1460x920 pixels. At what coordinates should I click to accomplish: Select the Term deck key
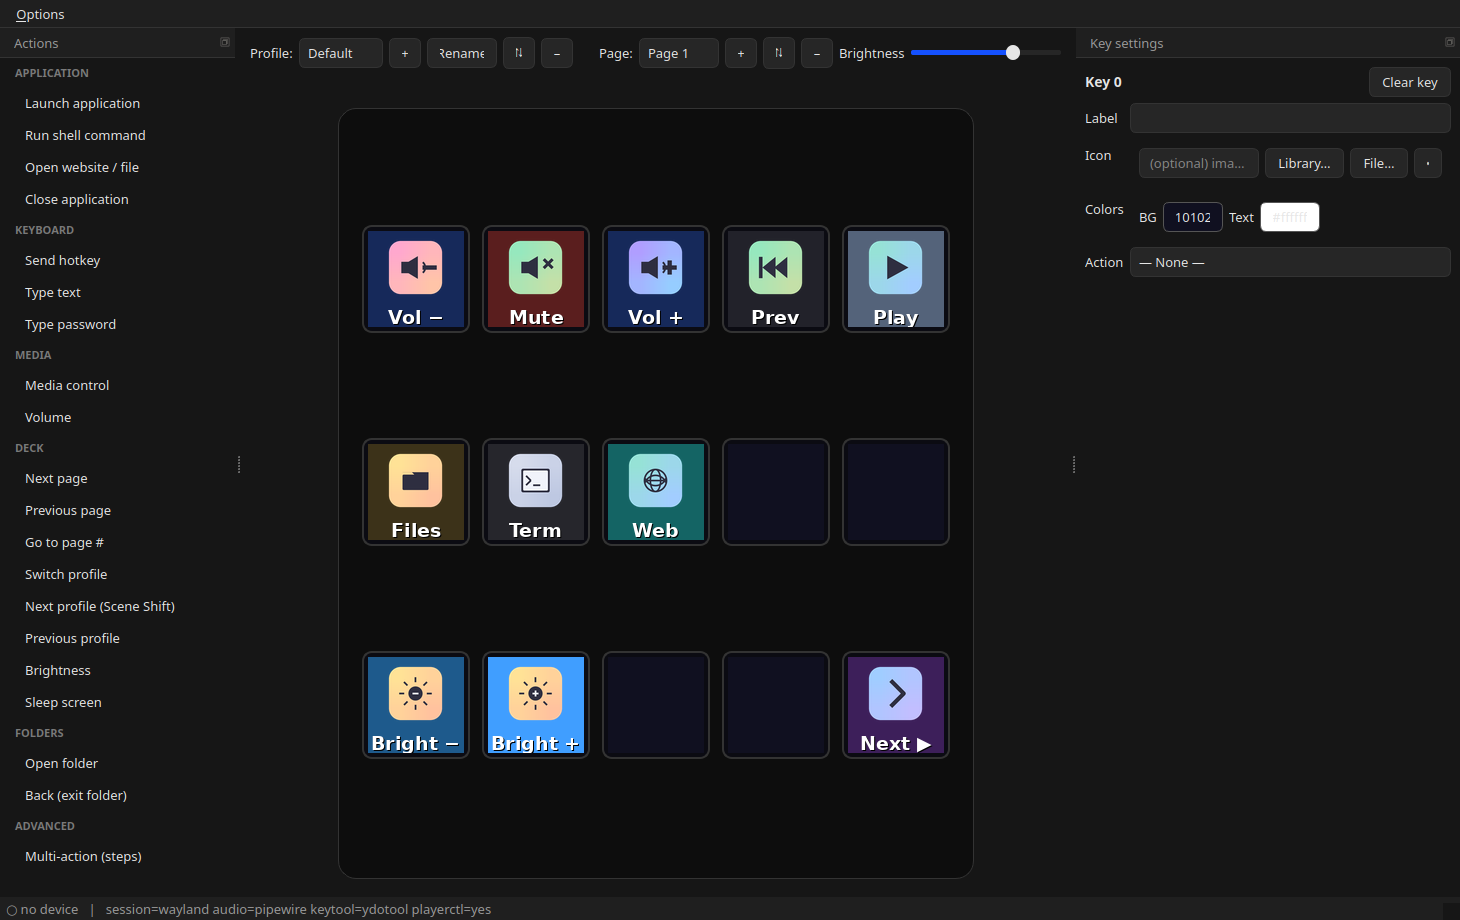pos(536,492)
